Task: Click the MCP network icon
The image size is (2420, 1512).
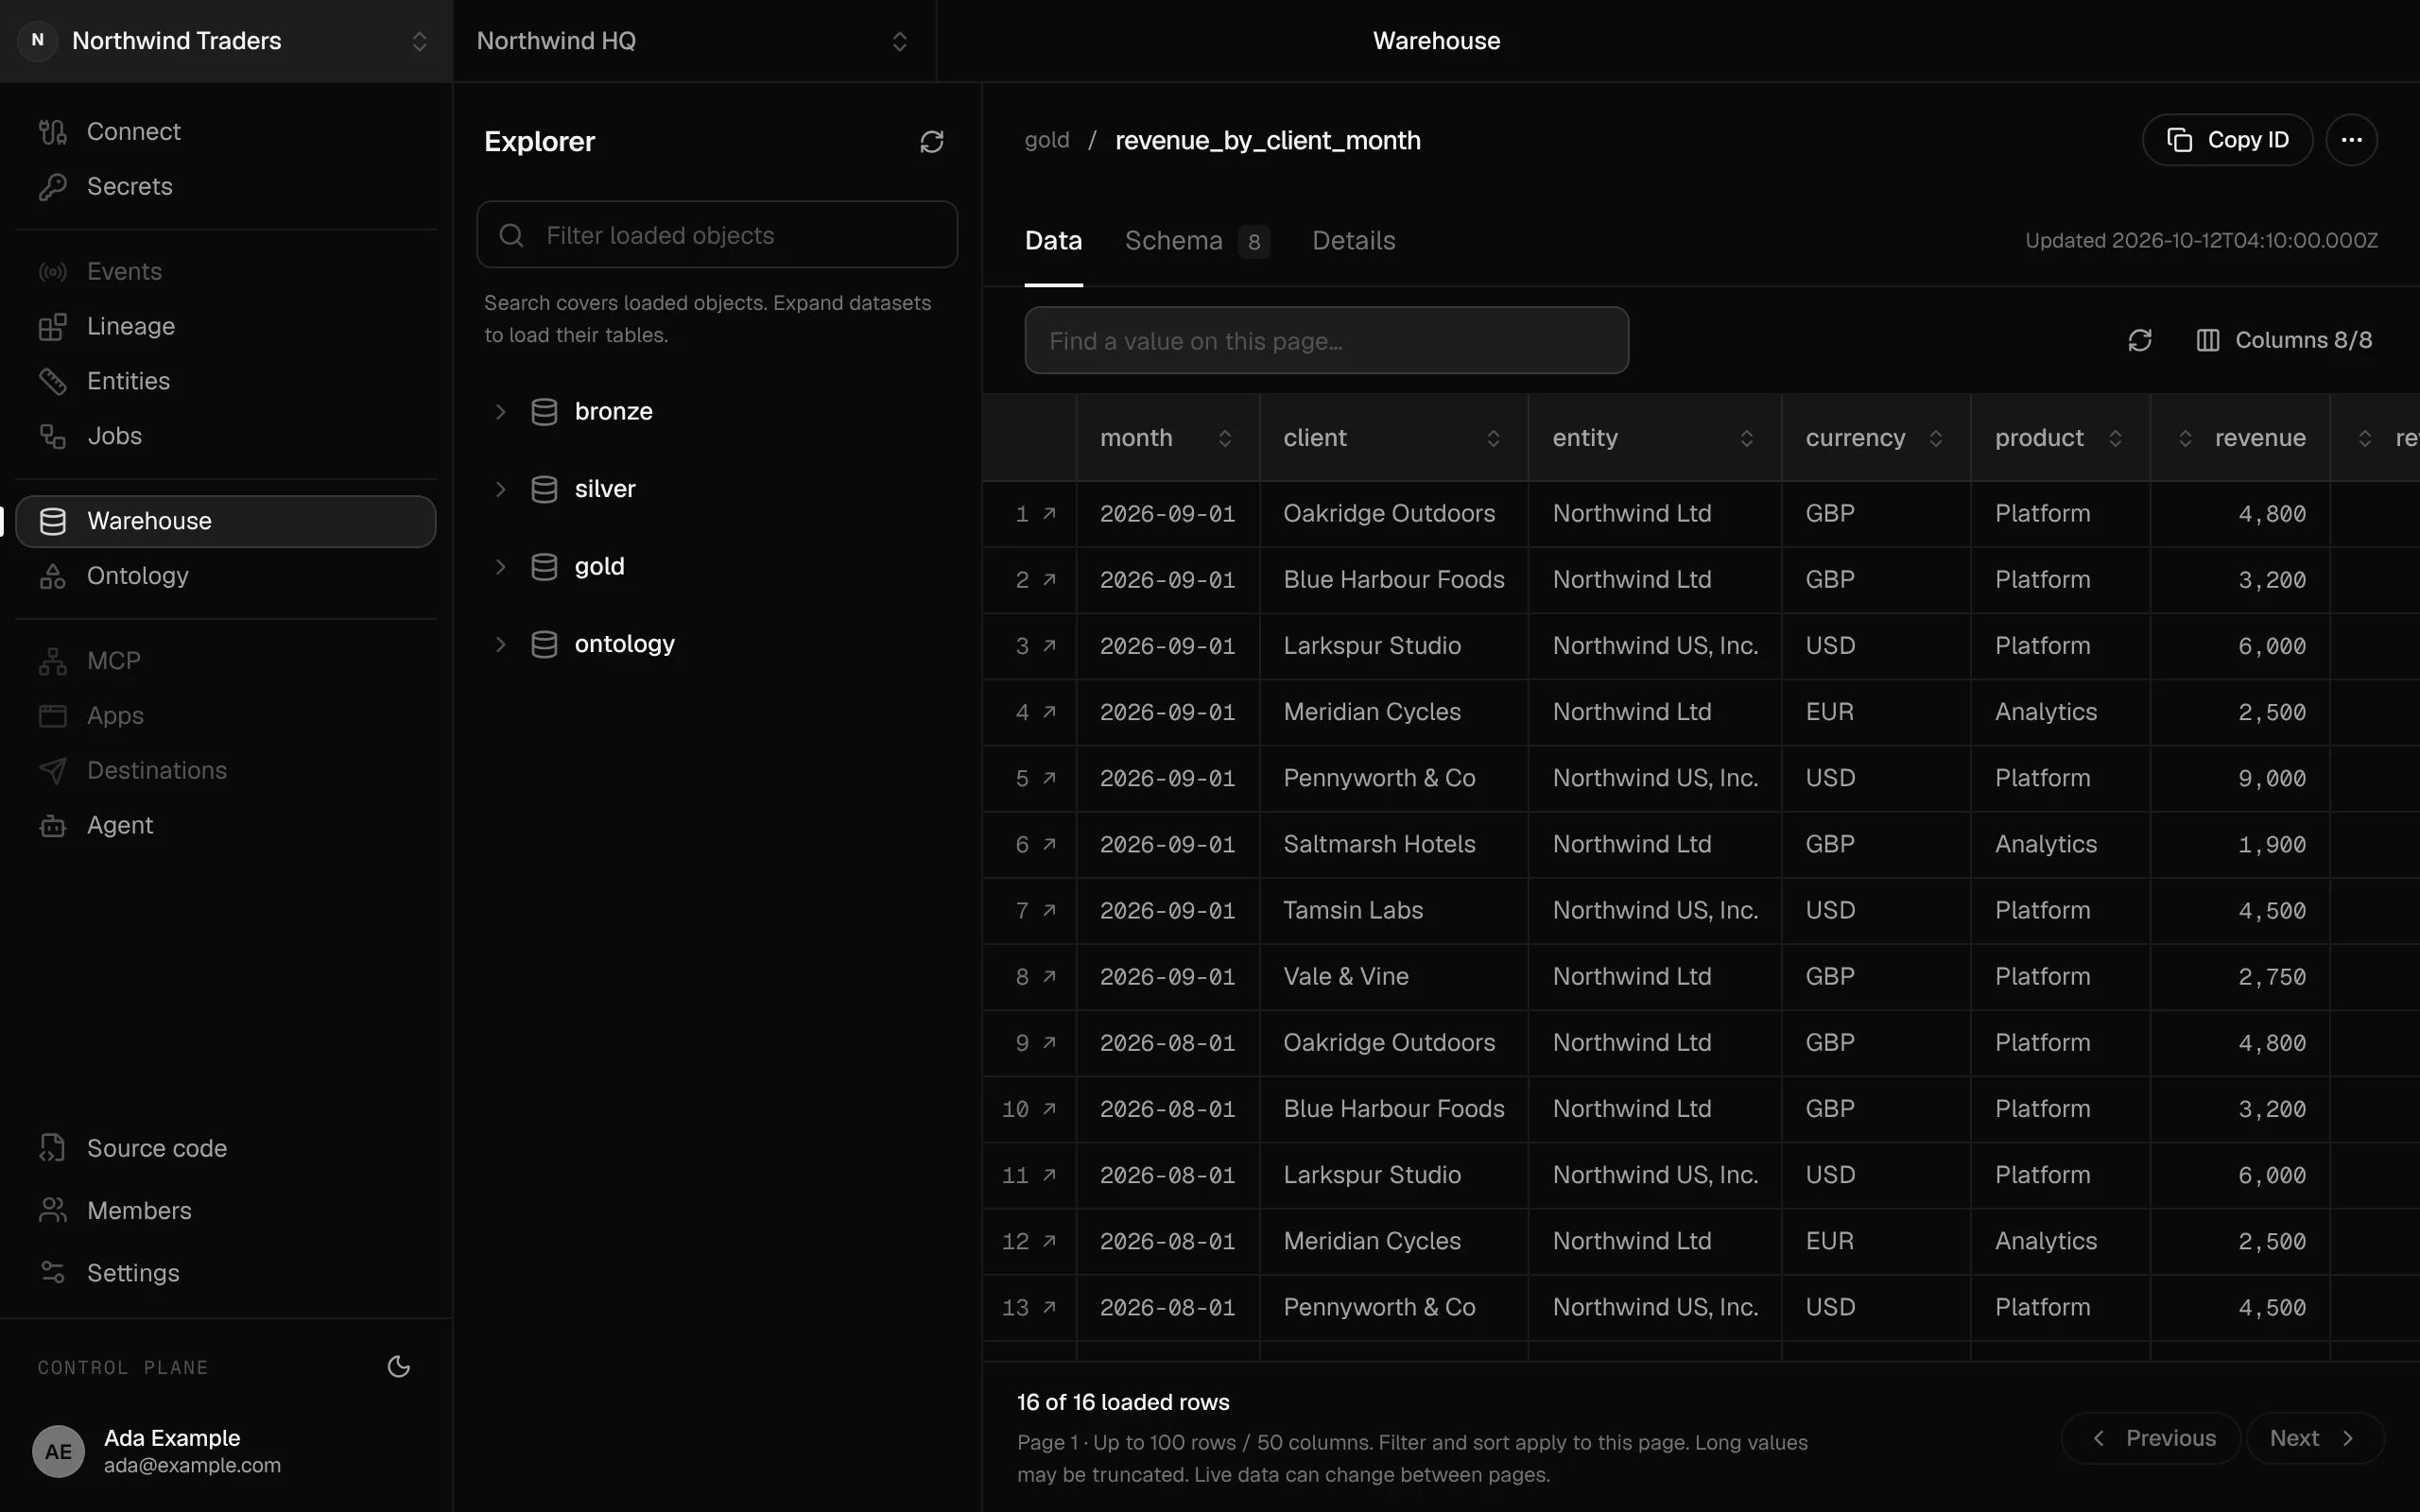Action: [x=52, y=662]
